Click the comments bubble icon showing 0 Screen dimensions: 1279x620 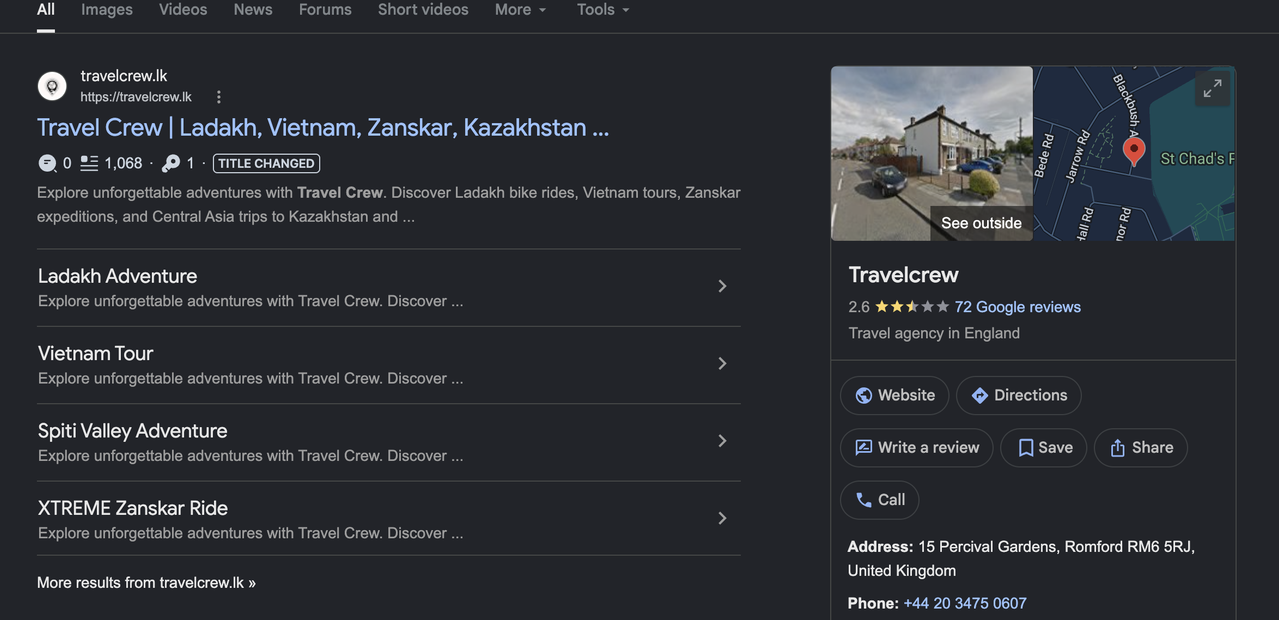point(47,163)
